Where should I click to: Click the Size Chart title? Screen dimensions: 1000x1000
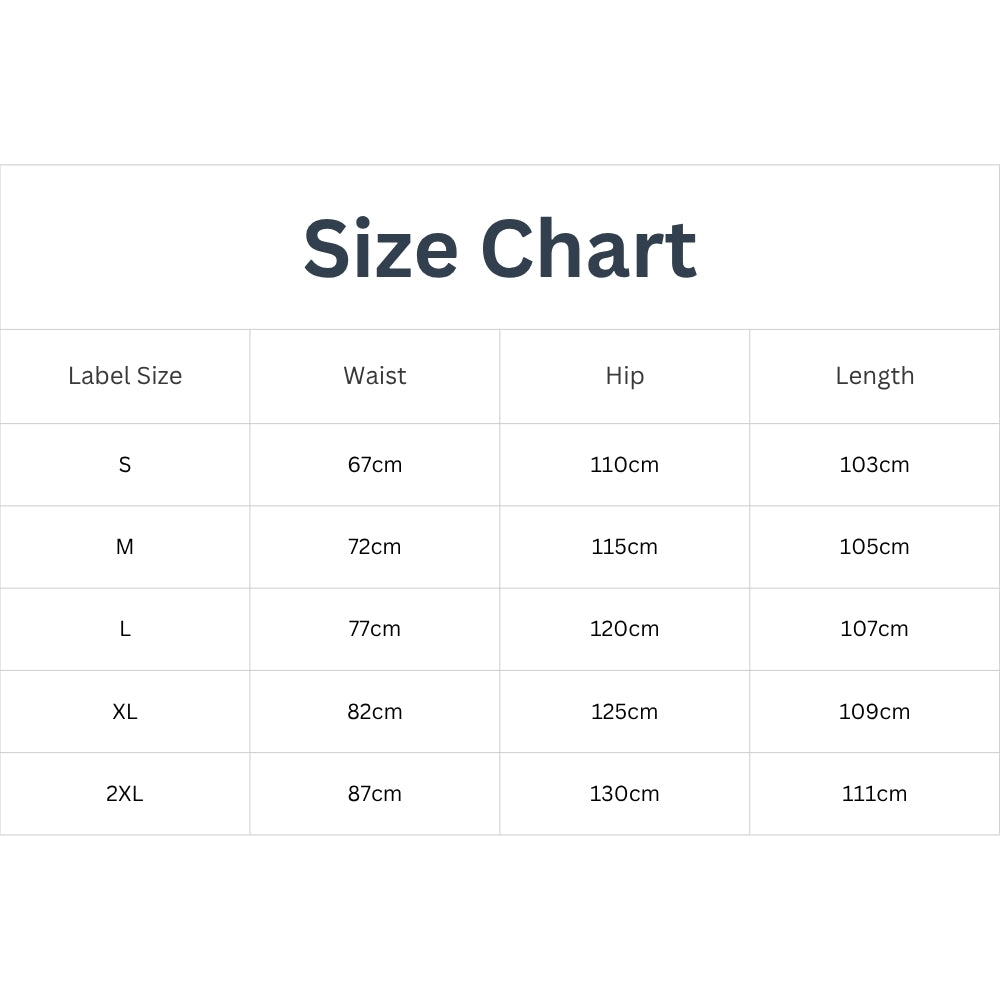tap(500, 249)
